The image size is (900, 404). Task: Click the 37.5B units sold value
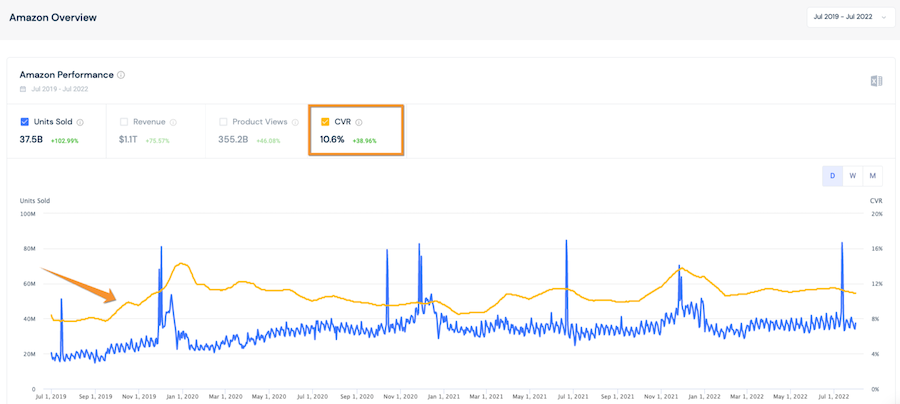31,139
